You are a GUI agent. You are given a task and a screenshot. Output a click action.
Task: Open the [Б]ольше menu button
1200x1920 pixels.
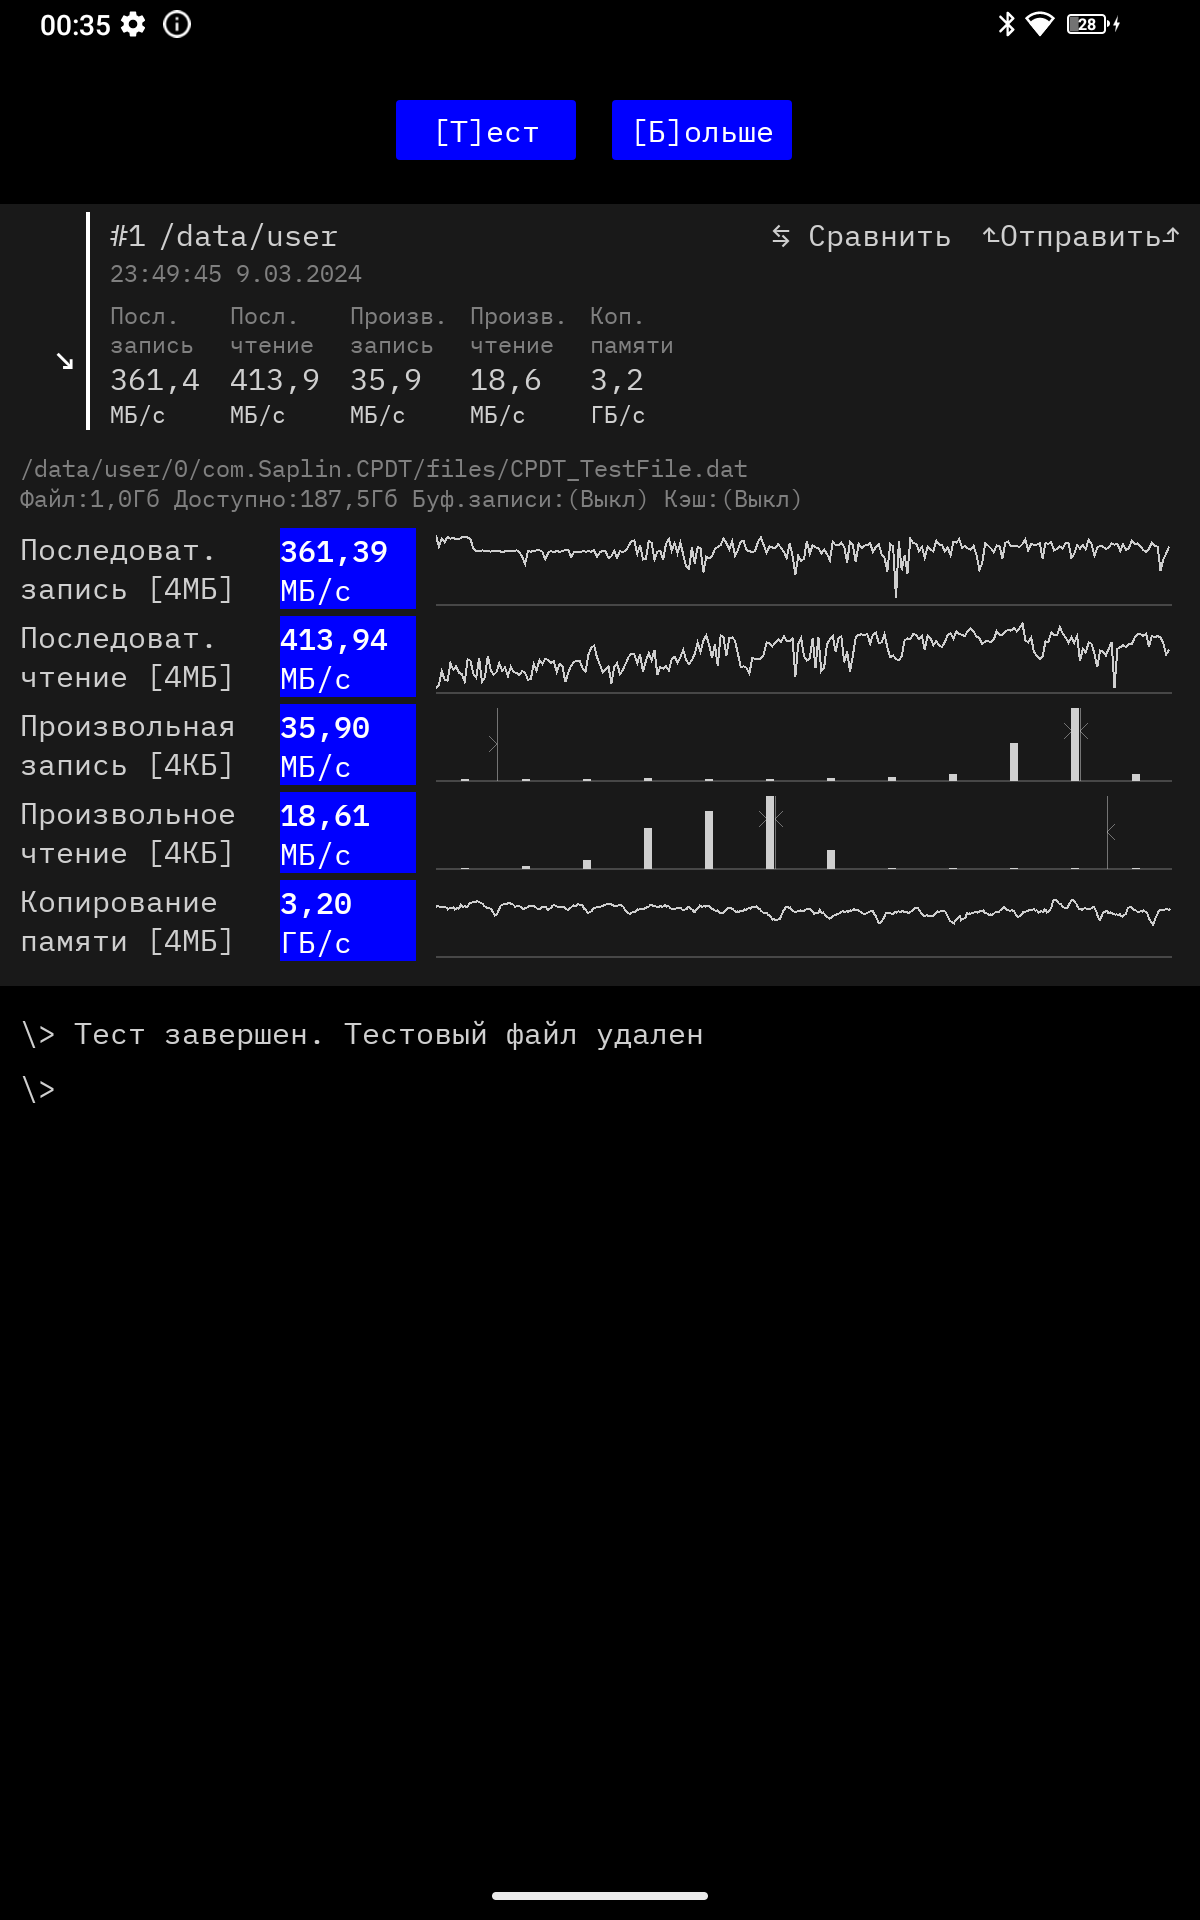(702, 130)
